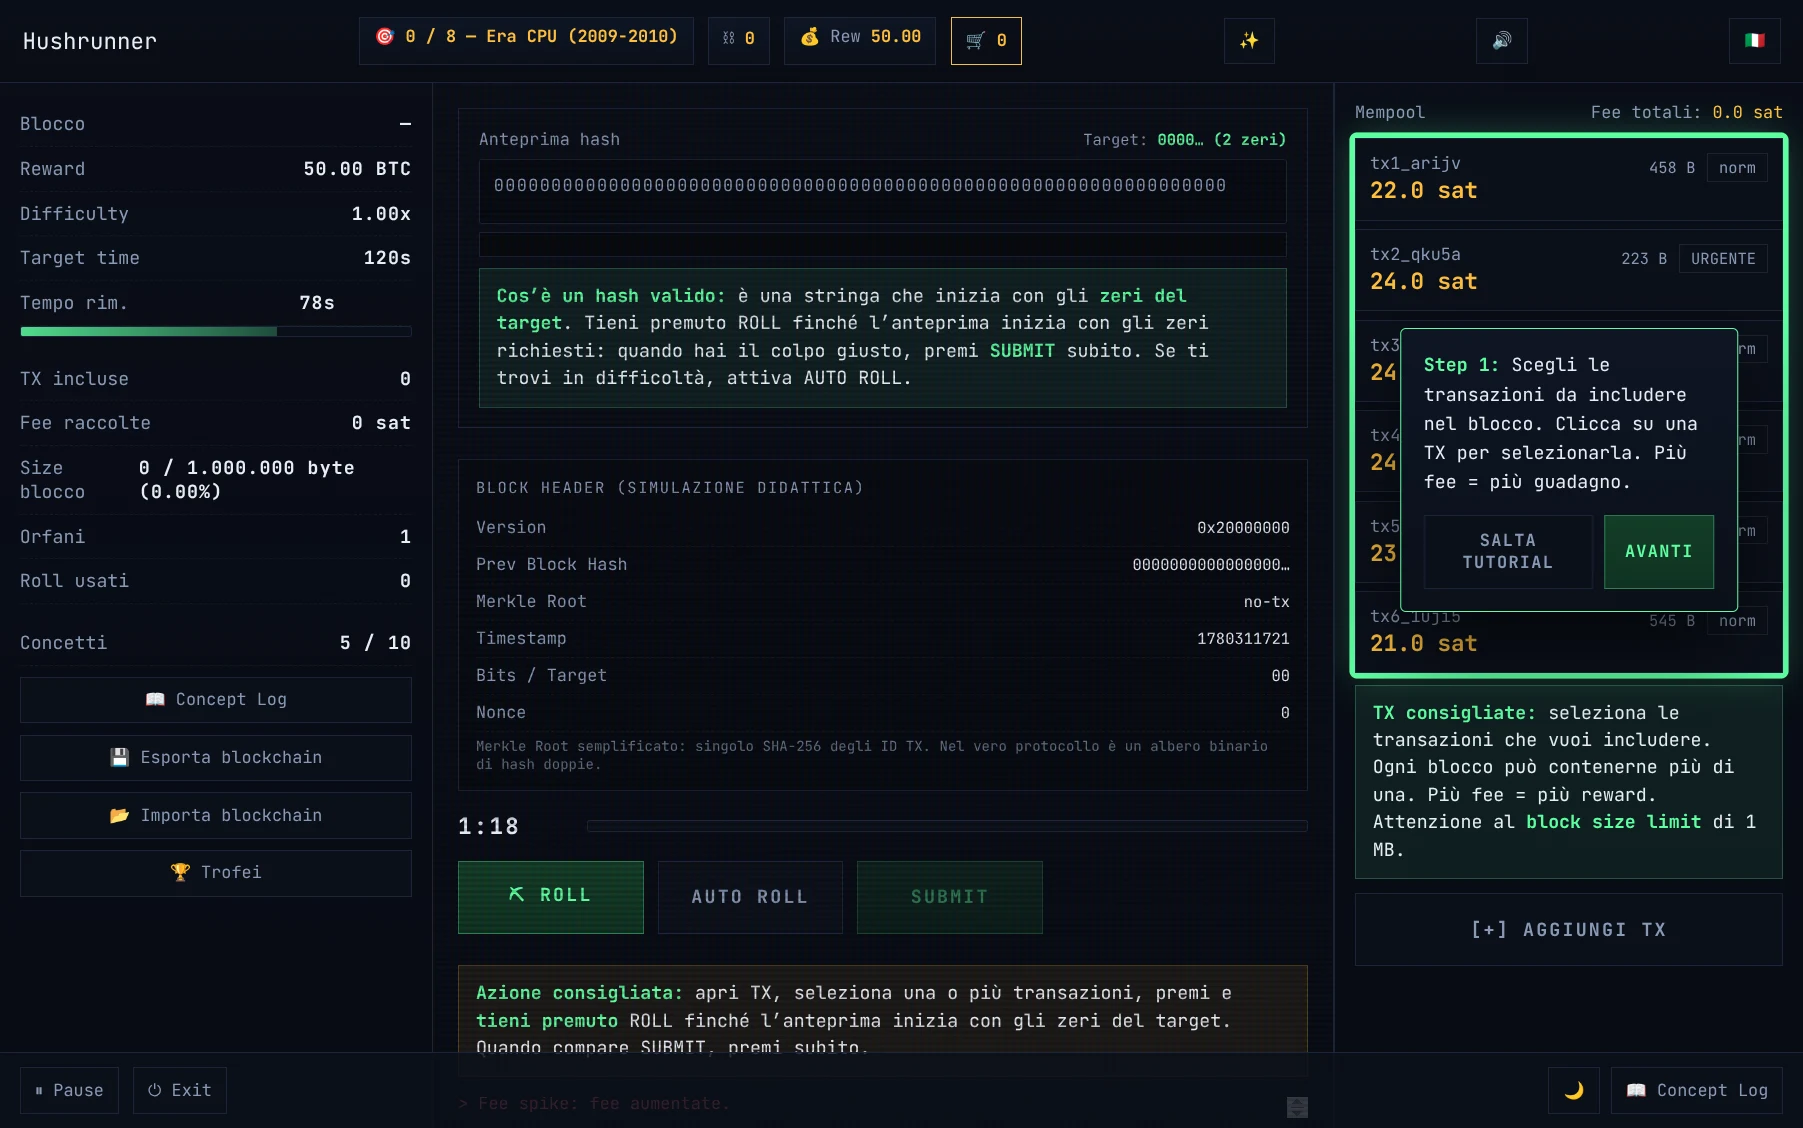Open the shopping cart showing 0
This screenshot has width=1803, height=1128.
point(986,41)
